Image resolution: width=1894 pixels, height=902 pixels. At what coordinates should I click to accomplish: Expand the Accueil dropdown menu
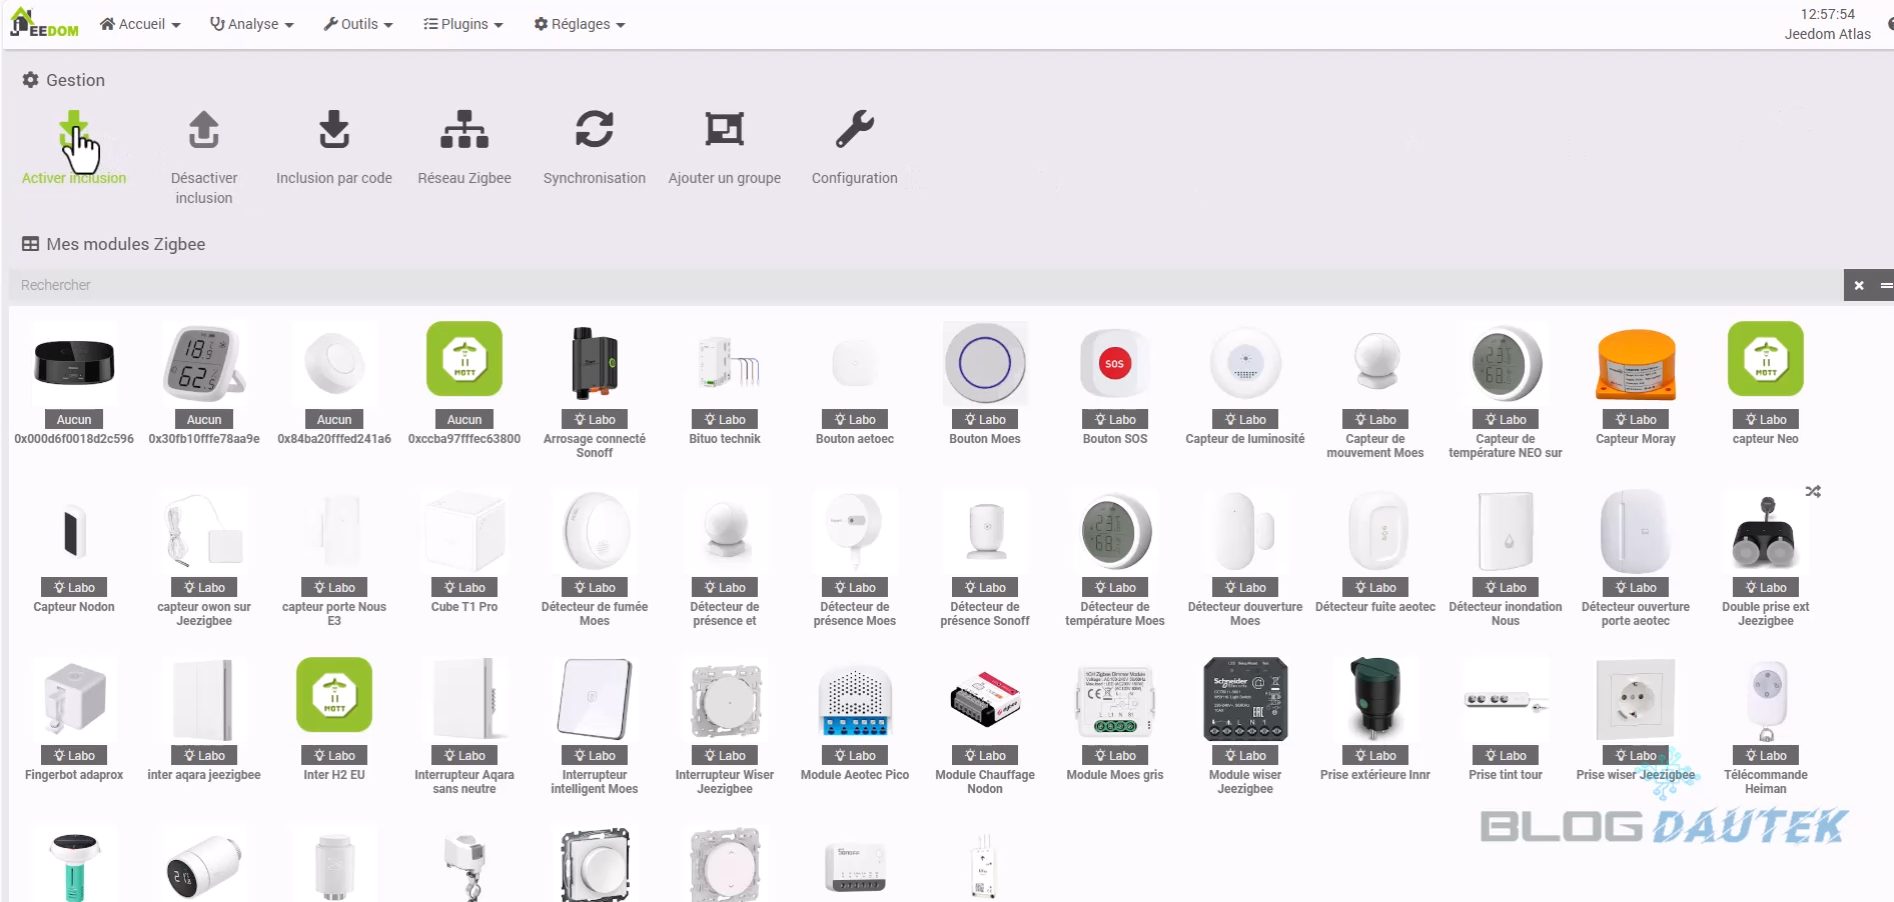pos(140,24)
